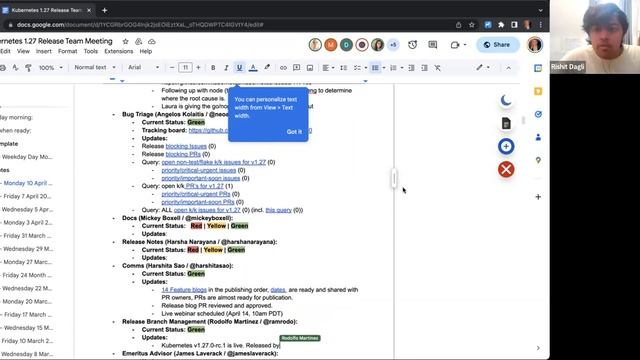The height and width of the screenshot is (360, 640).
Task: Toggle italic formatting
Action: pyautogui.click(x=226, y=68)
